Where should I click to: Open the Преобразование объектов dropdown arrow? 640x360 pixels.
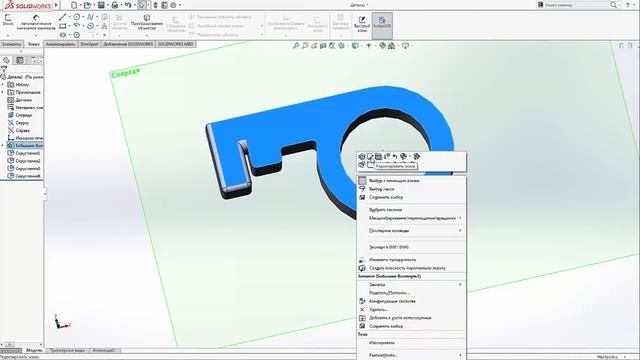point(146,36)
